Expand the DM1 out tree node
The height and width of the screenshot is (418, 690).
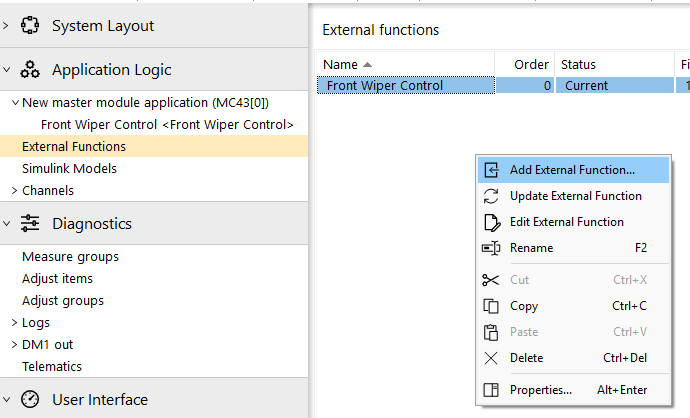[x=14, y=345]
